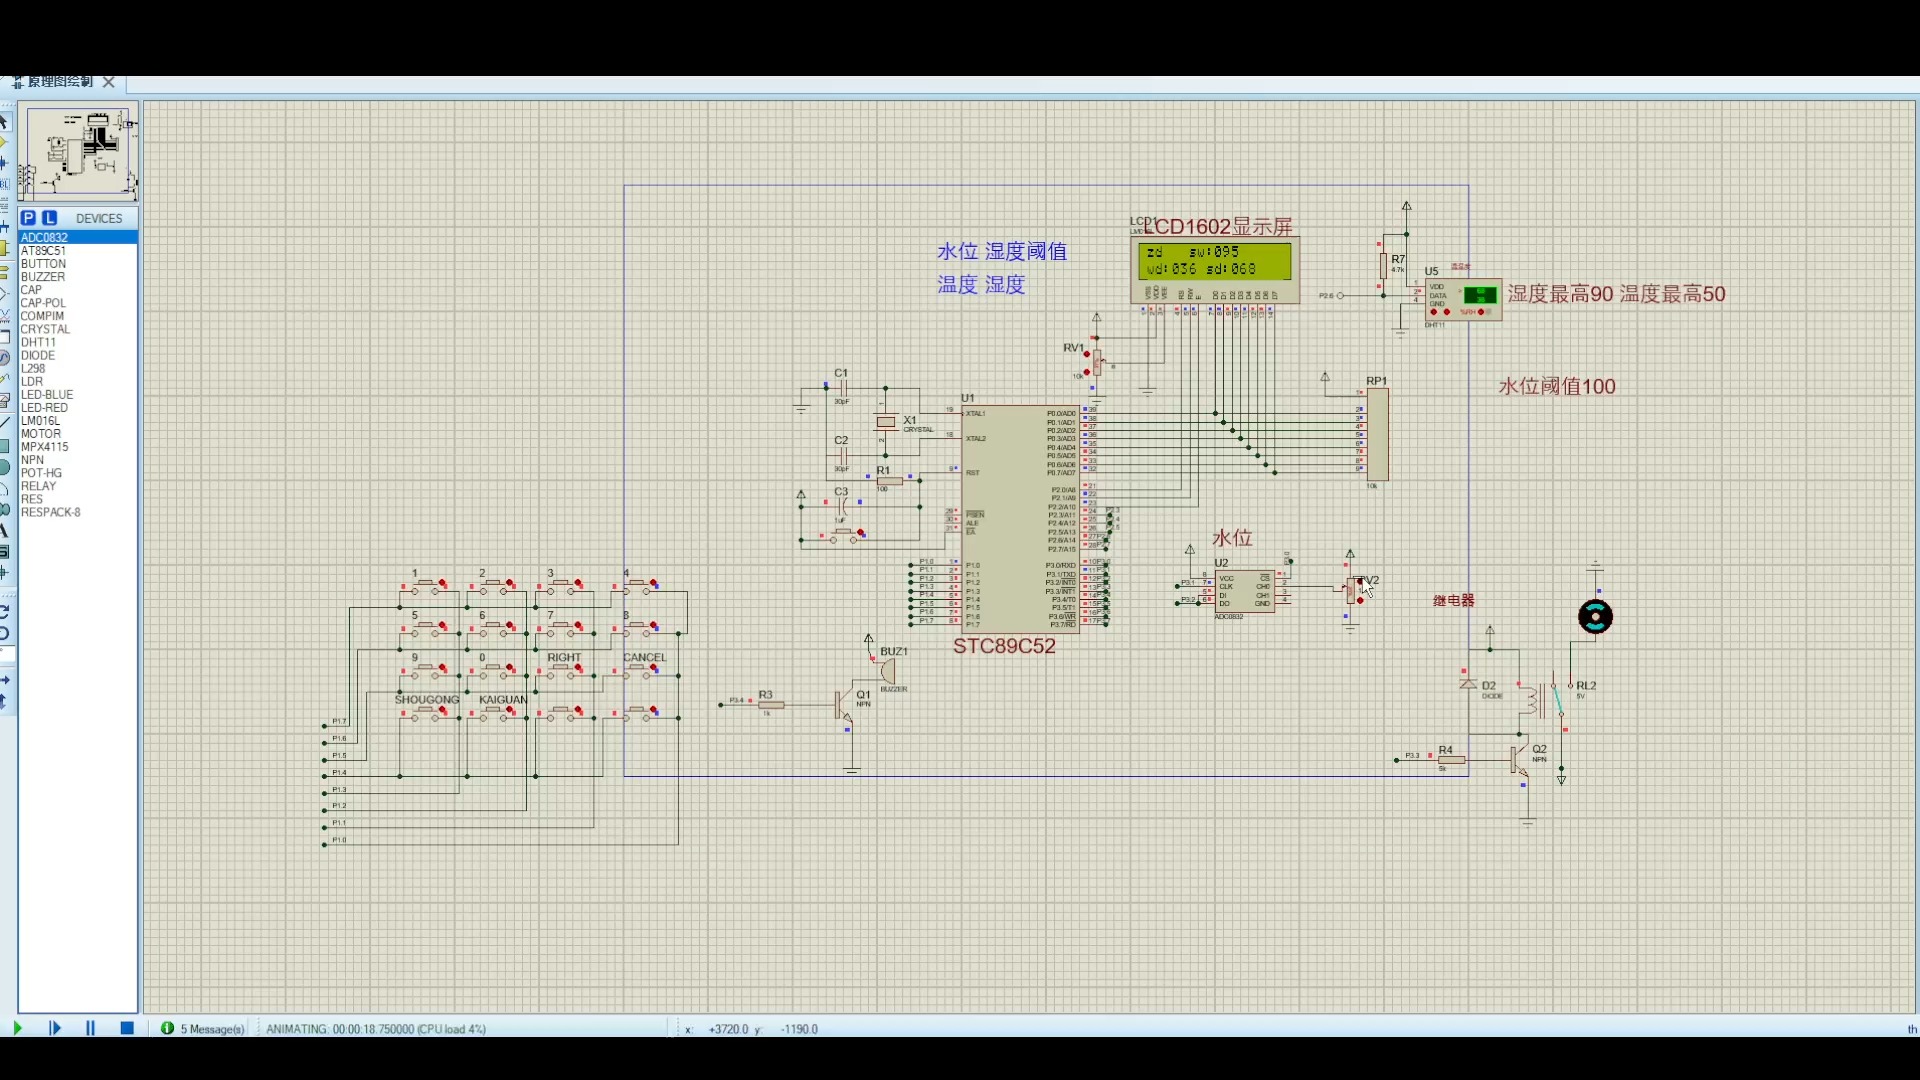
Task: Select the component mode tool
Action: point(5,144)
